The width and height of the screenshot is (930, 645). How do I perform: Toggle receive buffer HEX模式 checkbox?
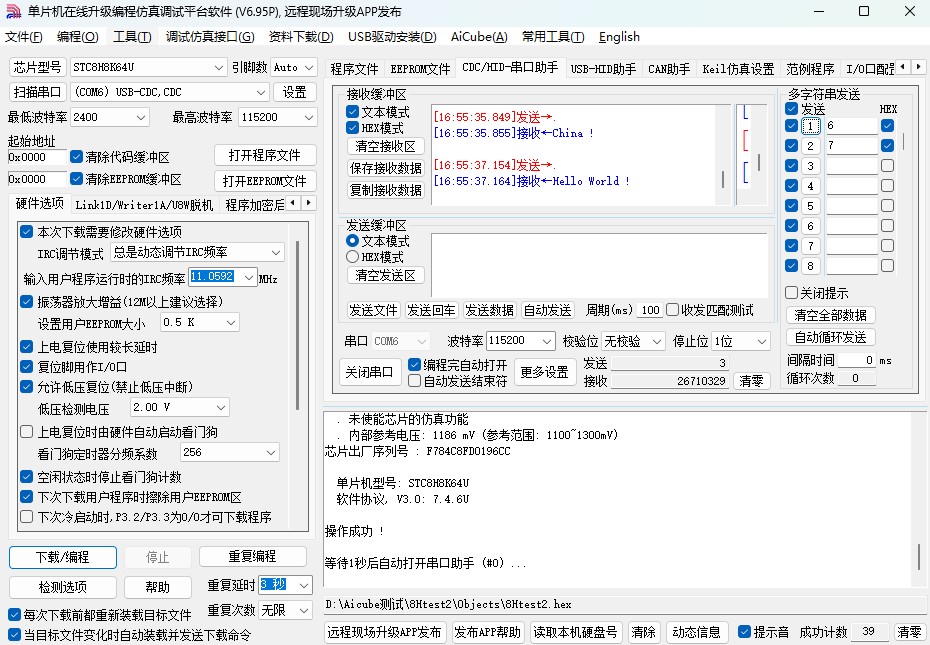tap(352, 128)
